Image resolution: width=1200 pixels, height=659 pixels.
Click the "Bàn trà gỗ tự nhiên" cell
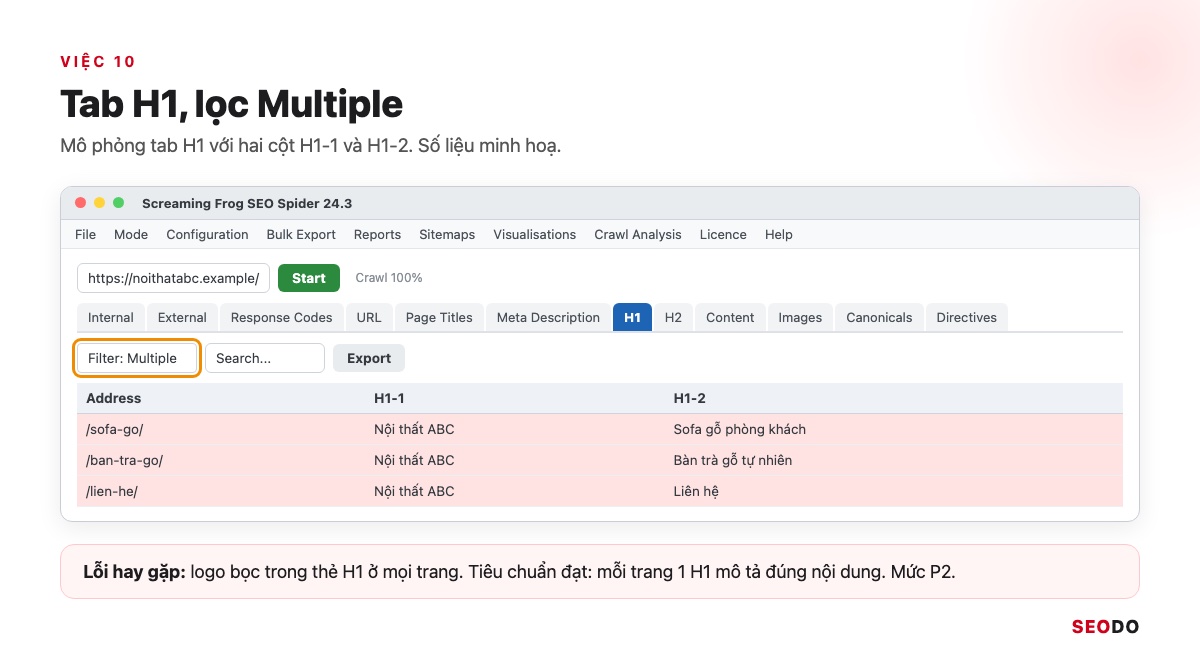[733, 460]
